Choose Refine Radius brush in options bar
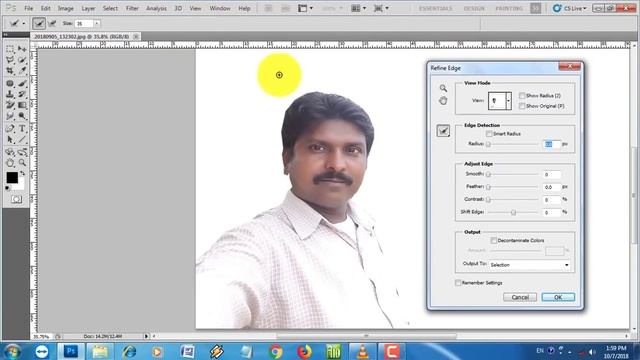This screenshot has height=360, width=640. coord(39,24)
